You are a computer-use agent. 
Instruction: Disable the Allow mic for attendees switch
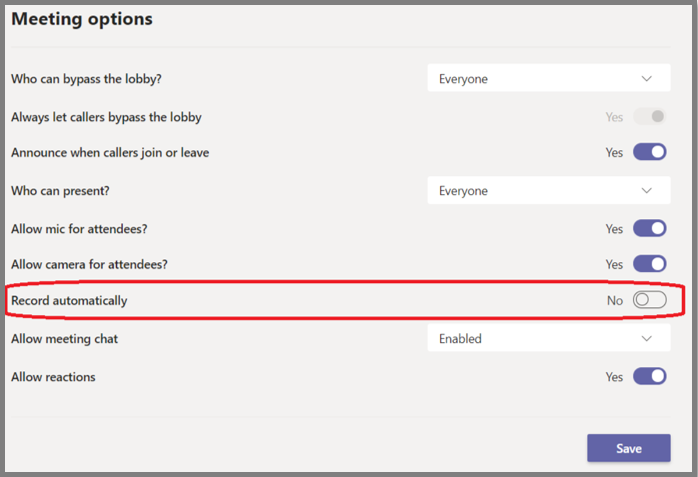(x=649, y=228)
